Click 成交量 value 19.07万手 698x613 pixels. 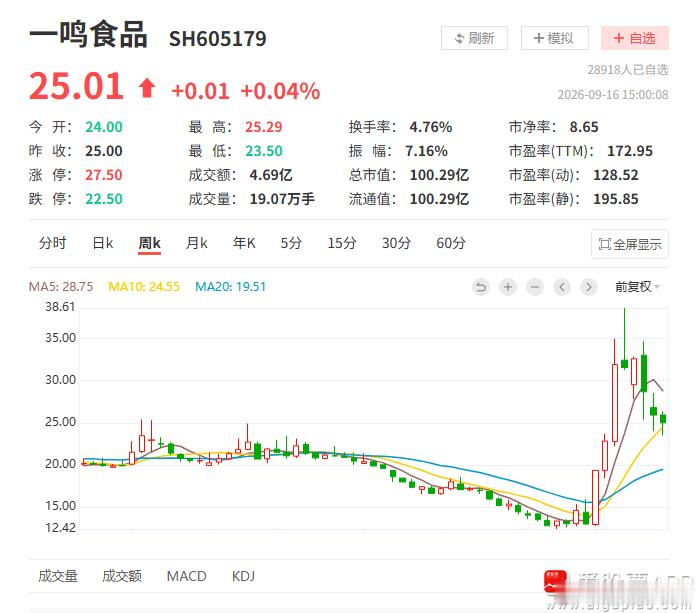(x=282, y=199)
